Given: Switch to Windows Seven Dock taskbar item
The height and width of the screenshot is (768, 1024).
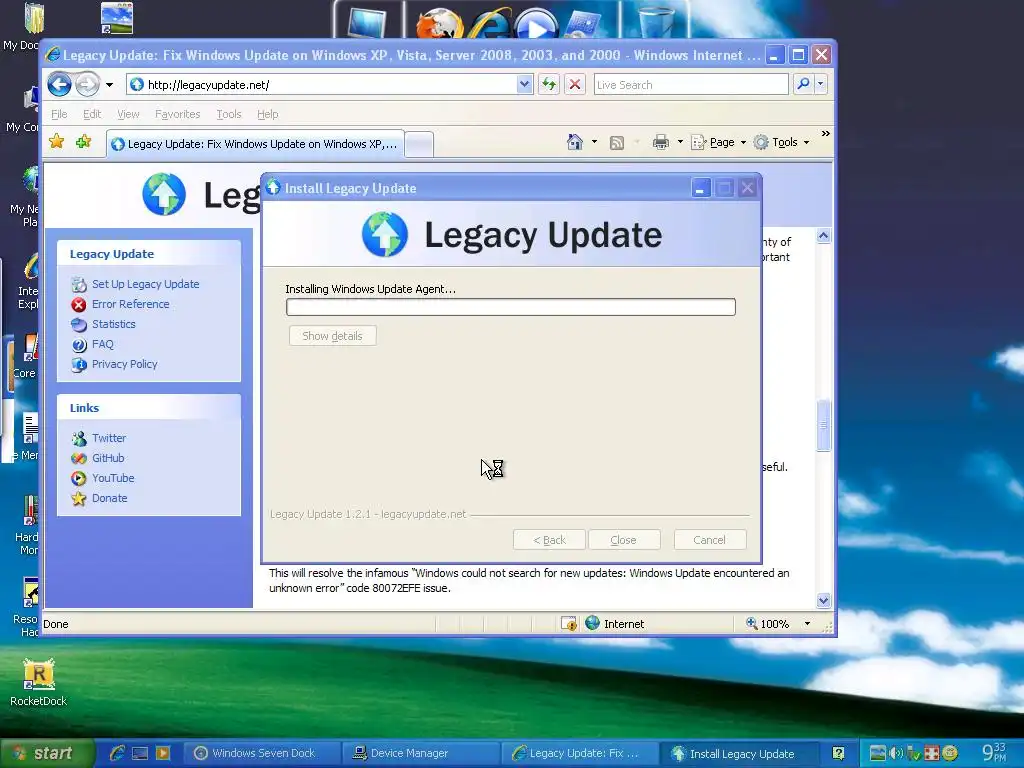Looking at the screenshot, I should 263,753.
